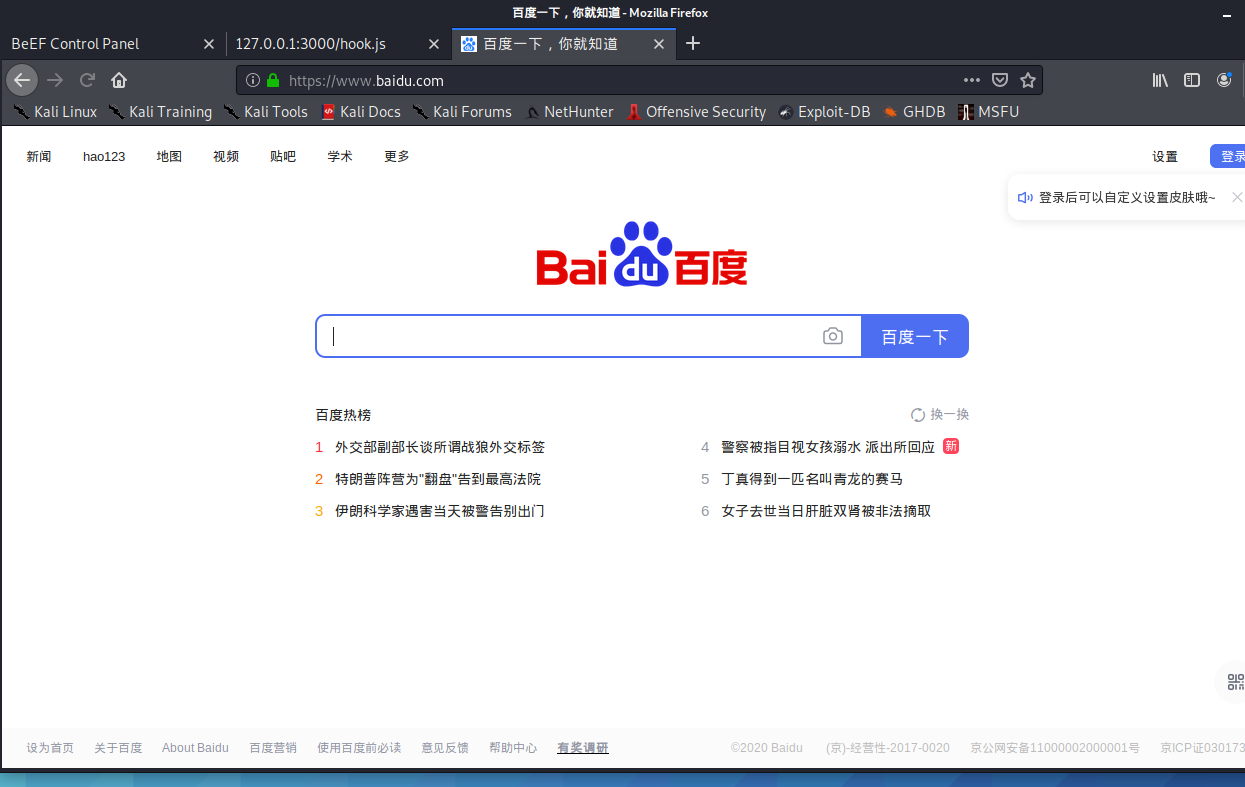The height and width of the screenshot is (787, 1245).
Task: Open 贴吧 in top navigation
Action: coord(283,157)
